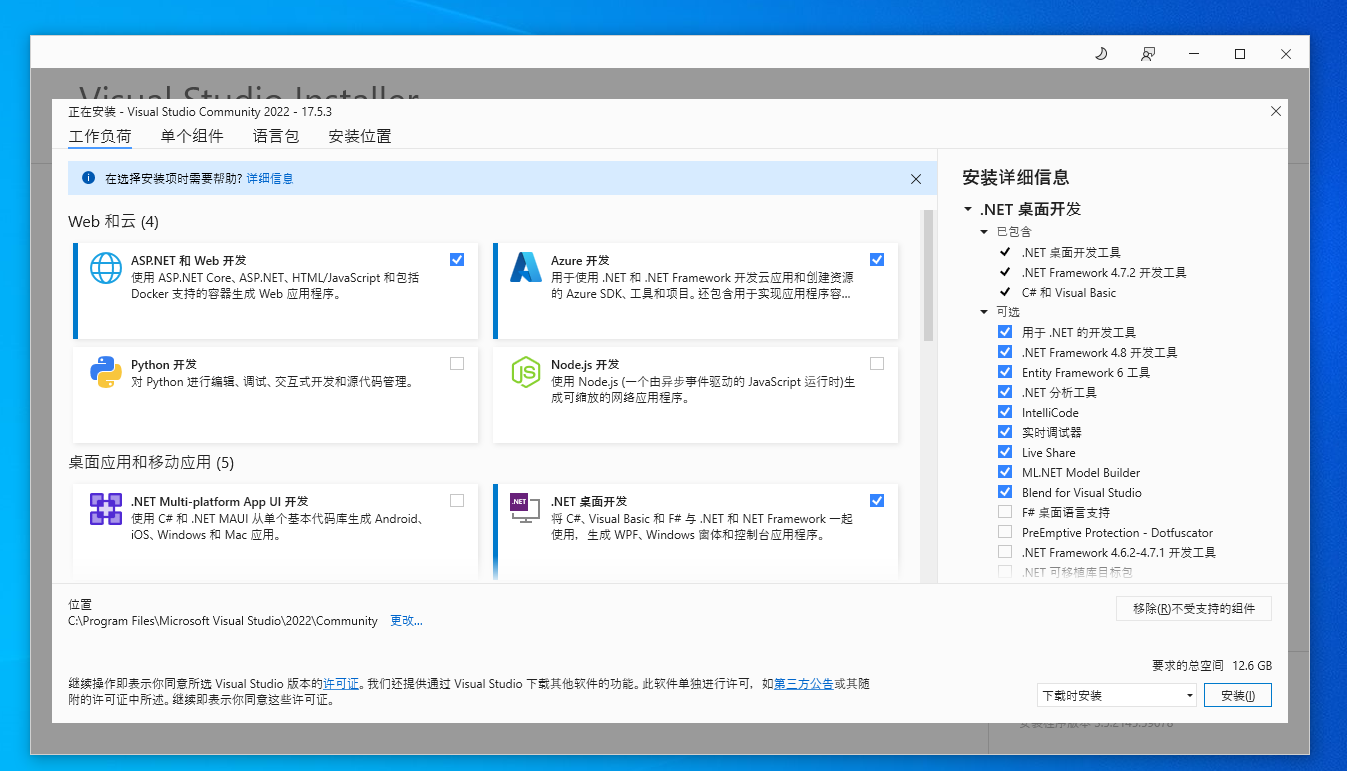
Task: Click the .NET 桌面开发 monitor icon
Action: tap(524, 509)
